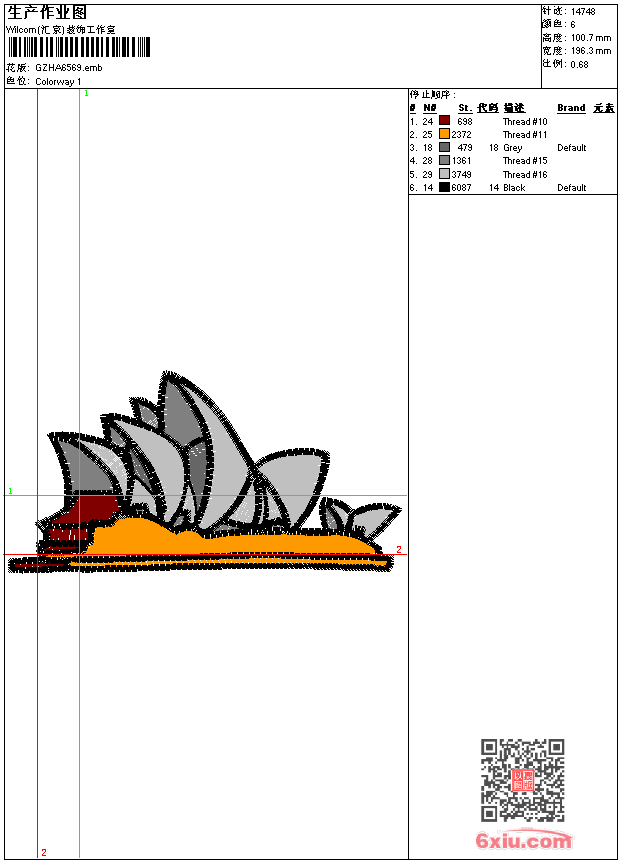Click the Brand column header
620x860 pixels.
571,108
